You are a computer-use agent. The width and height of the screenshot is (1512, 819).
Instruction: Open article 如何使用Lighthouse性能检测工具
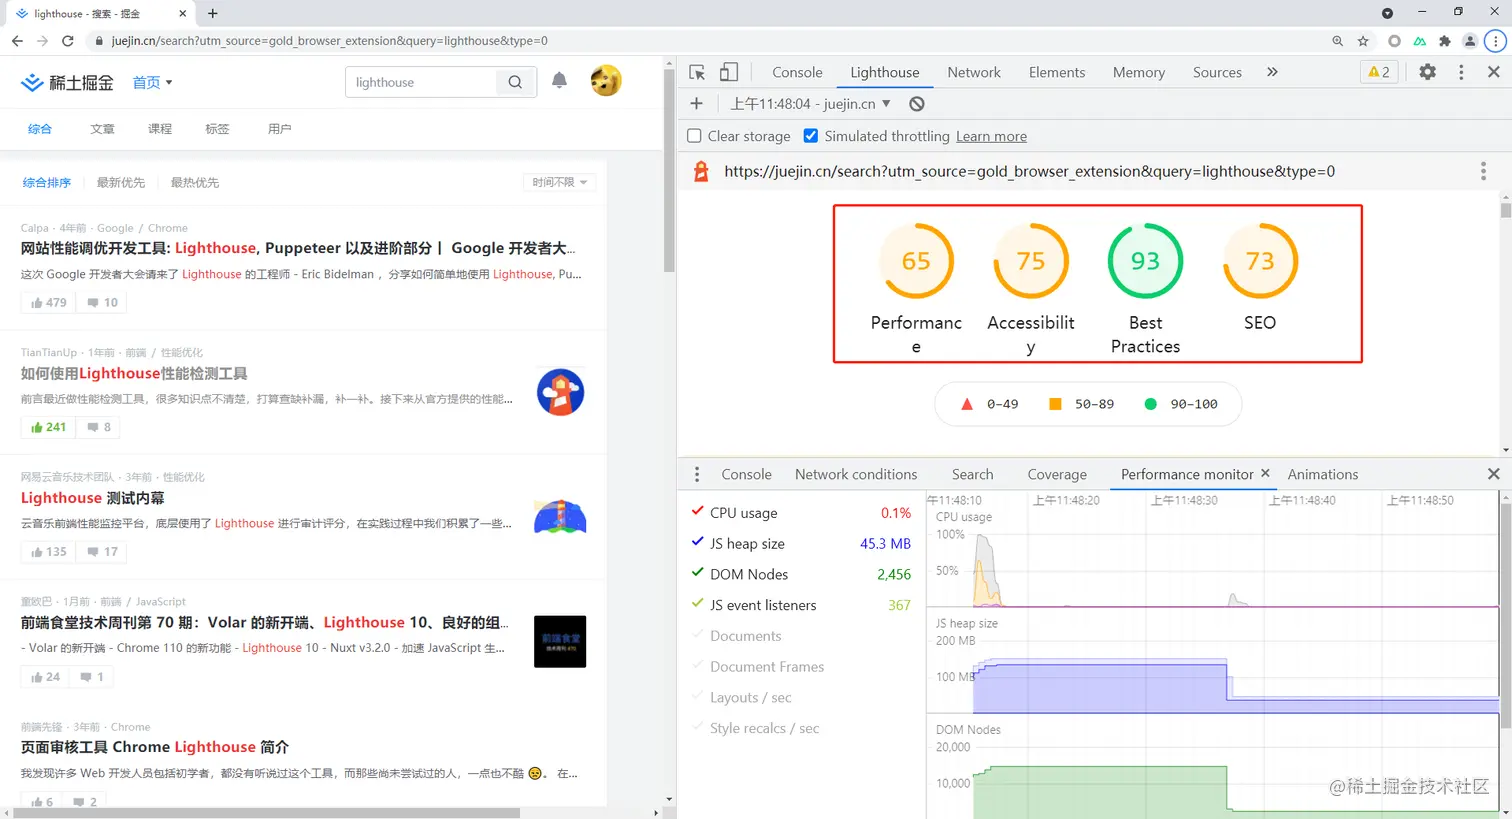click(134, 373)
